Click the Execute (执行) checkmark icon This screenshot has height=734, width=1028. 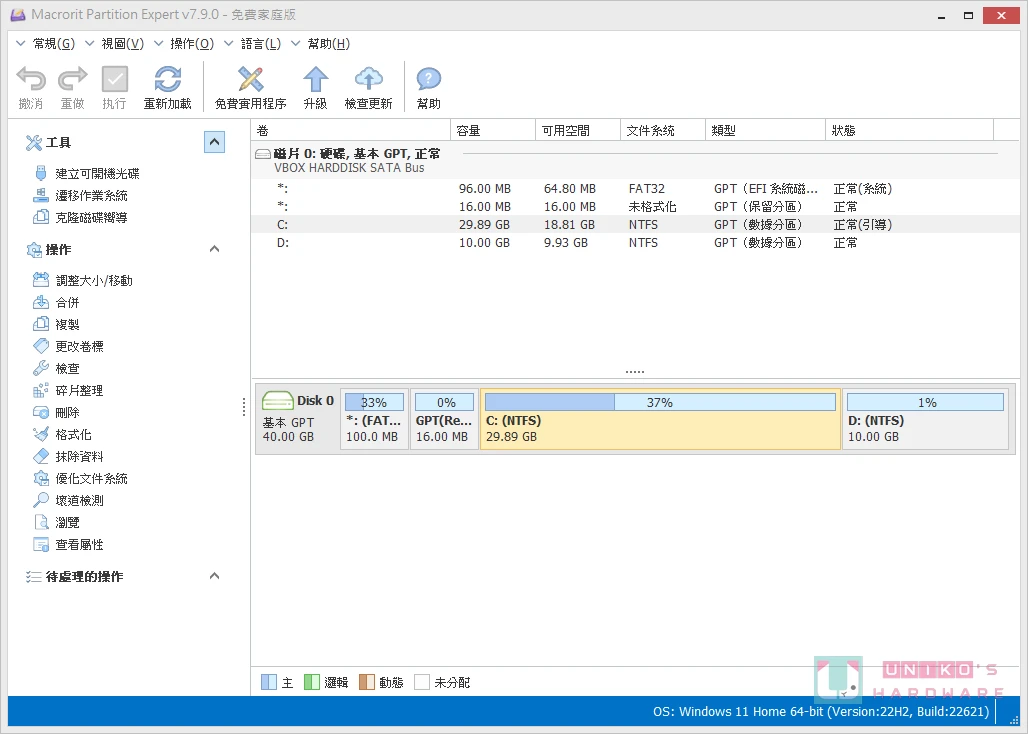click(x=115, y=79)
